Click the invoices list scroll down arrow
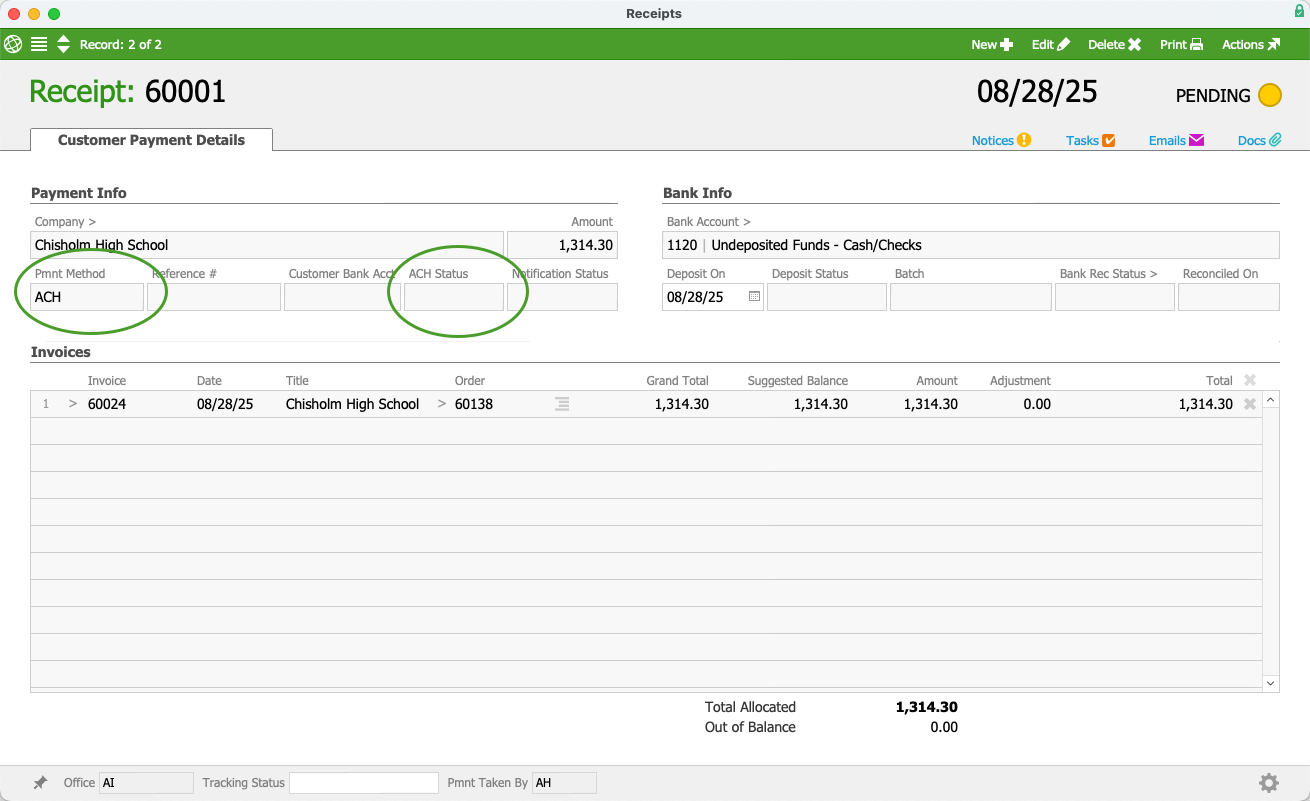 pos(1271,683)
